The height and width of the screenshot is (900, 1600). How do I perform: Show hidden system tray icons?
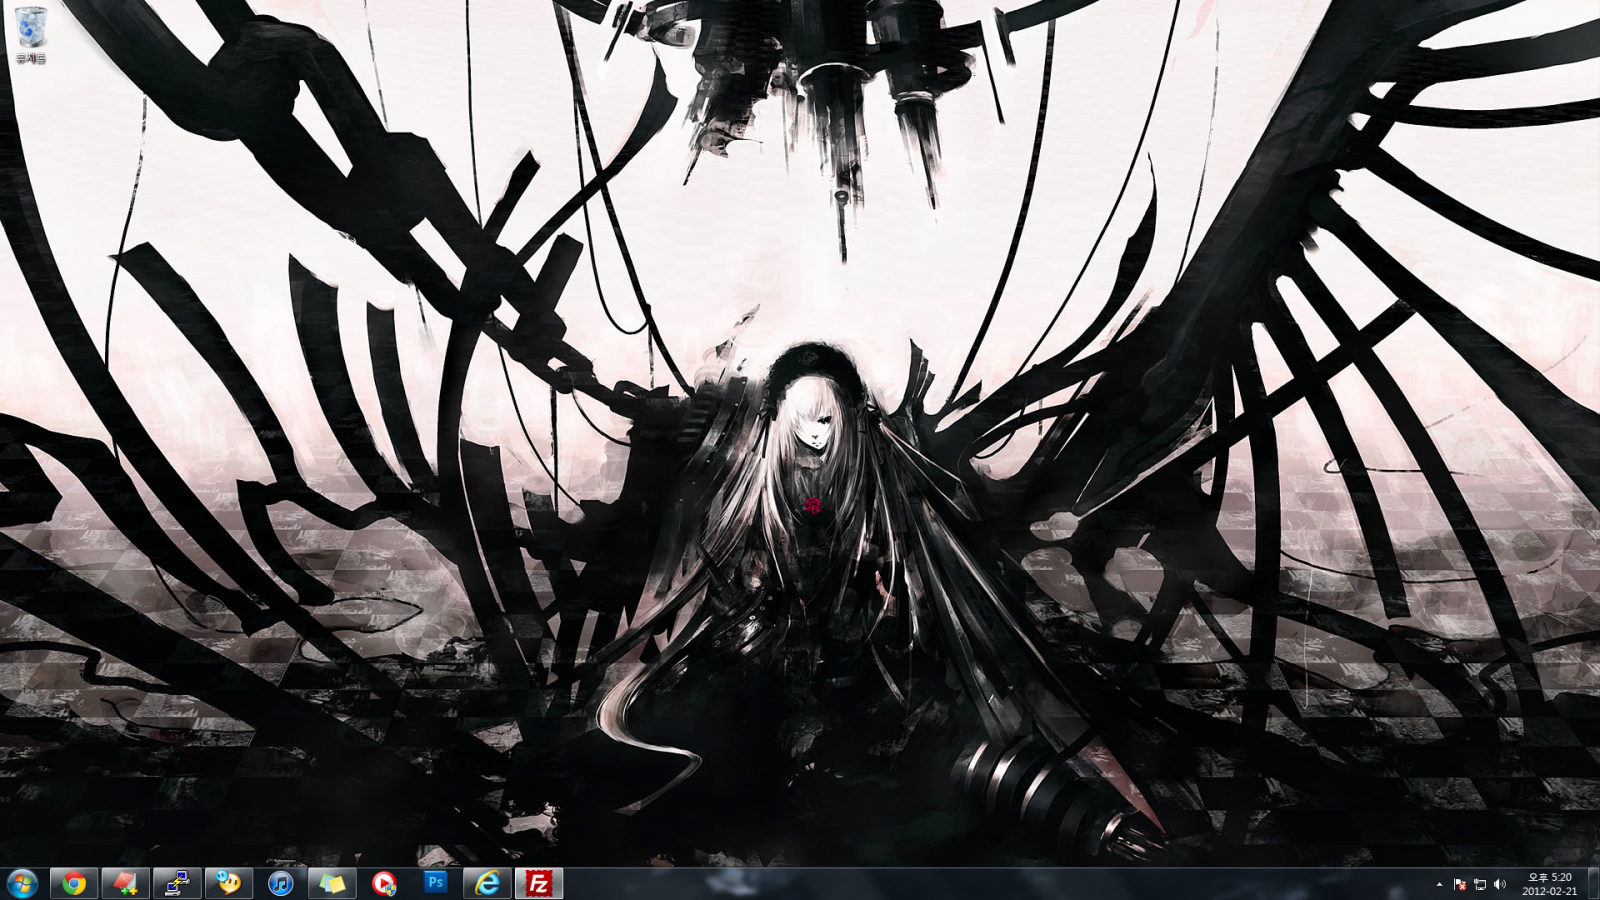[1439, 884]
